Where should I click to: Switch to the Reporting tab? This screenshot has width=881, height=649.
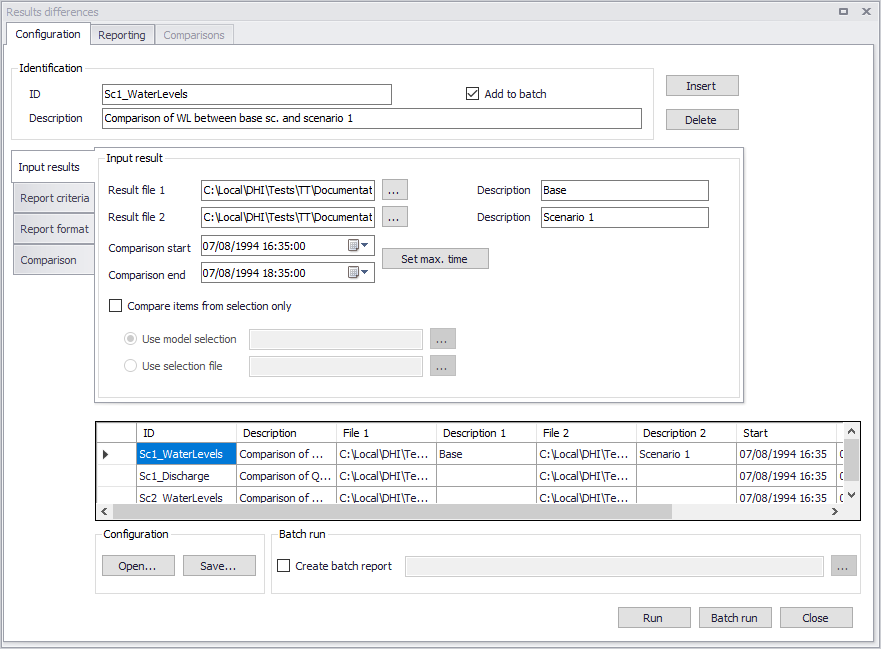pyautogui.click(x=122, y=35)
